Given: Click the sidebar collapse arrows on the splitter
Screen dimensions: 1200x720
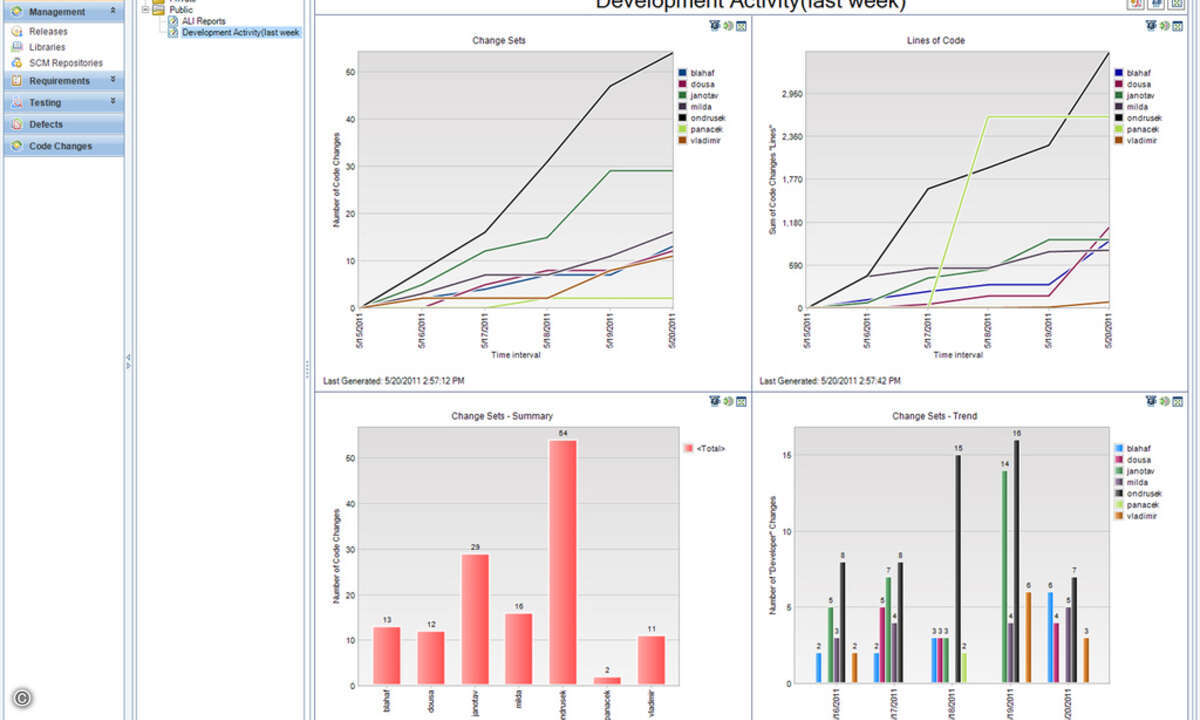Looking at the screenshot, I should pyautogui.click(x=128, y=361).
